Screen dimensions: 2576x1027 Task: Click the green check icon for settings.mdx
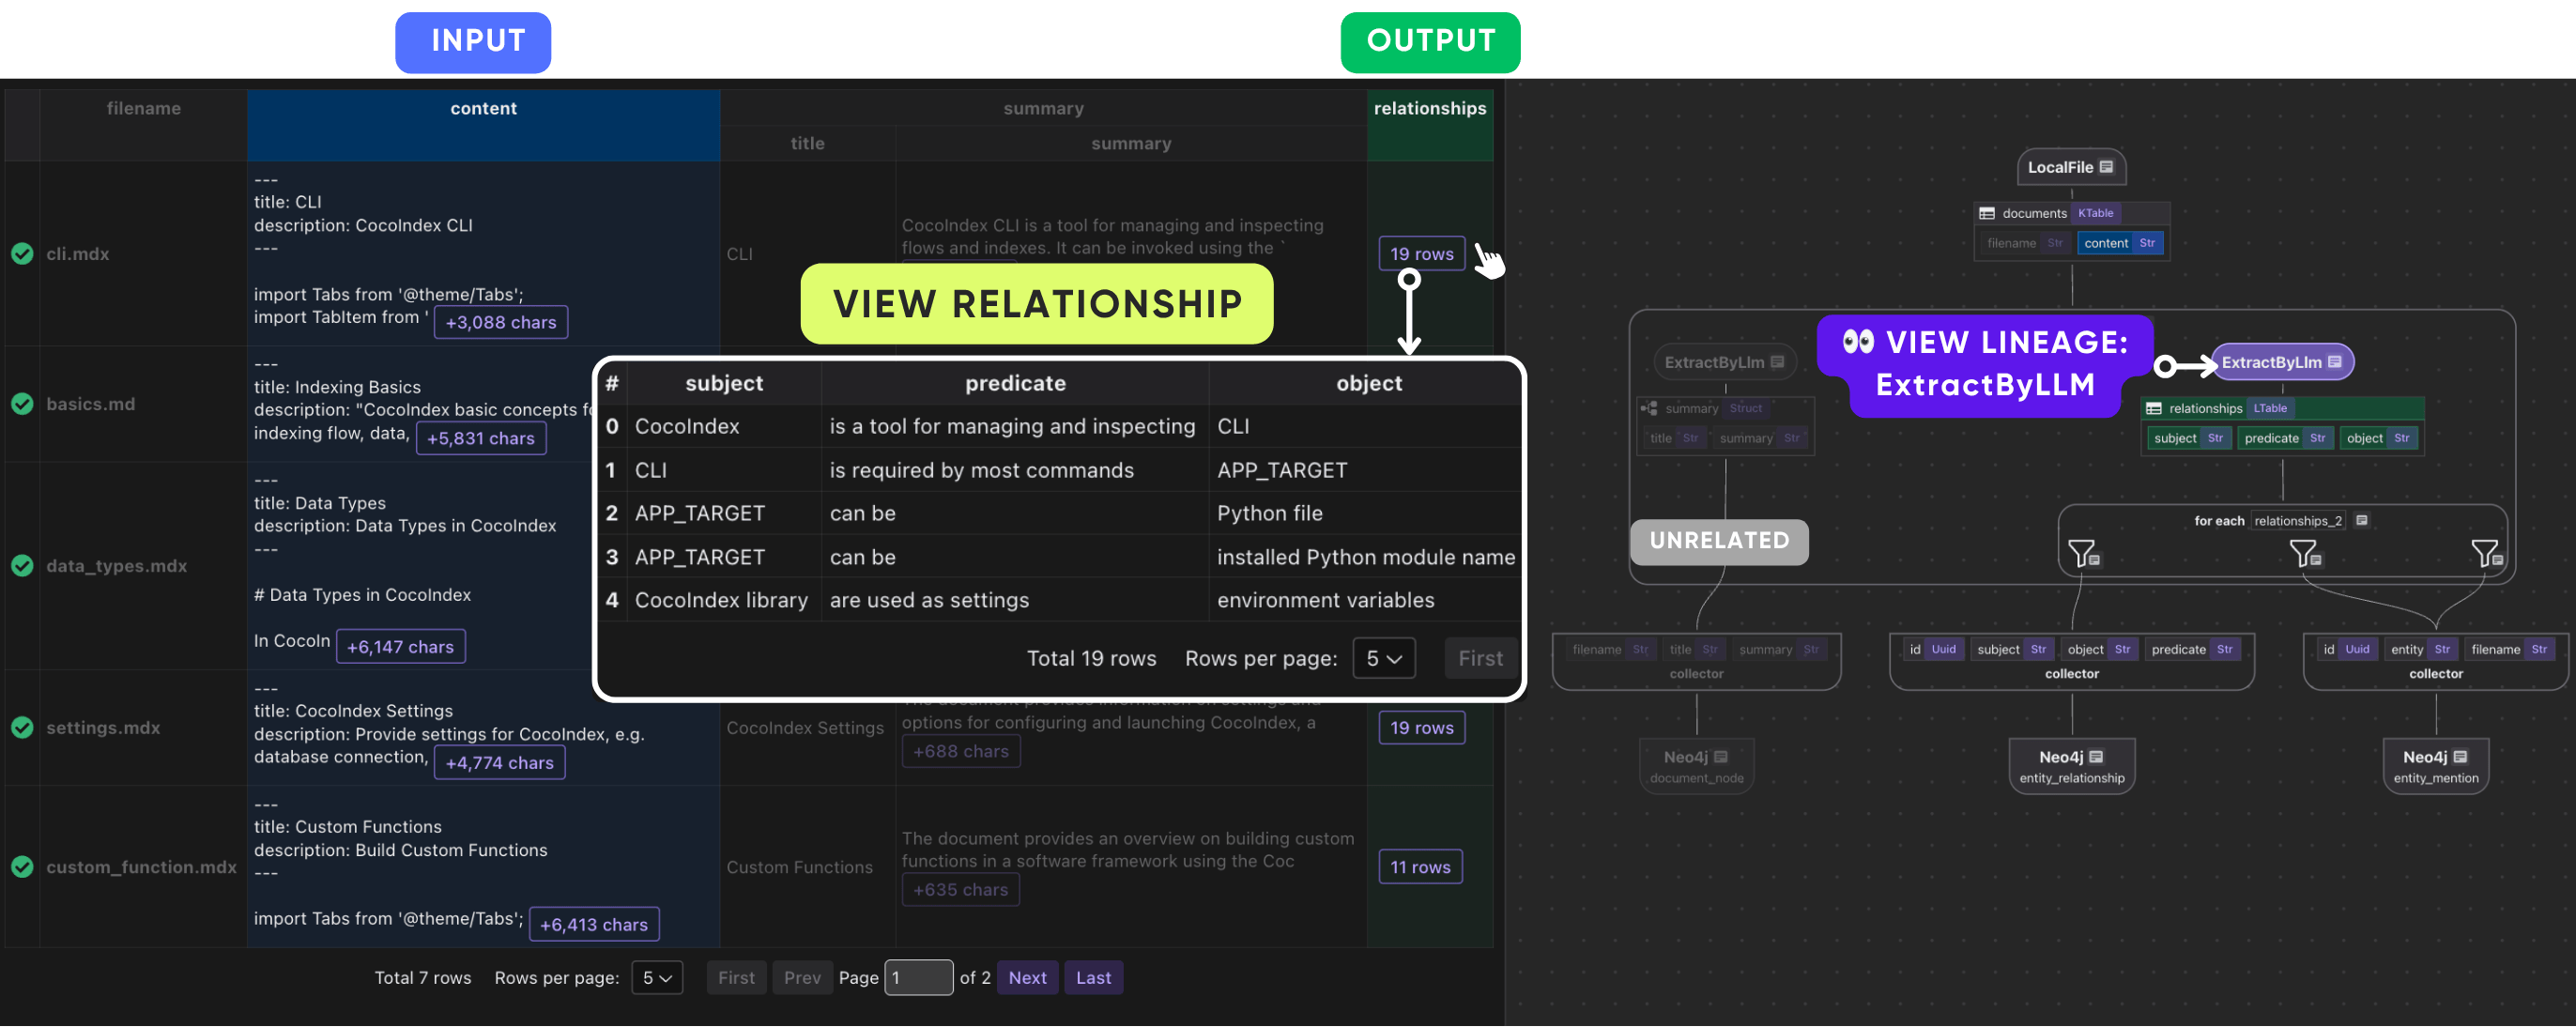[22, 728]
